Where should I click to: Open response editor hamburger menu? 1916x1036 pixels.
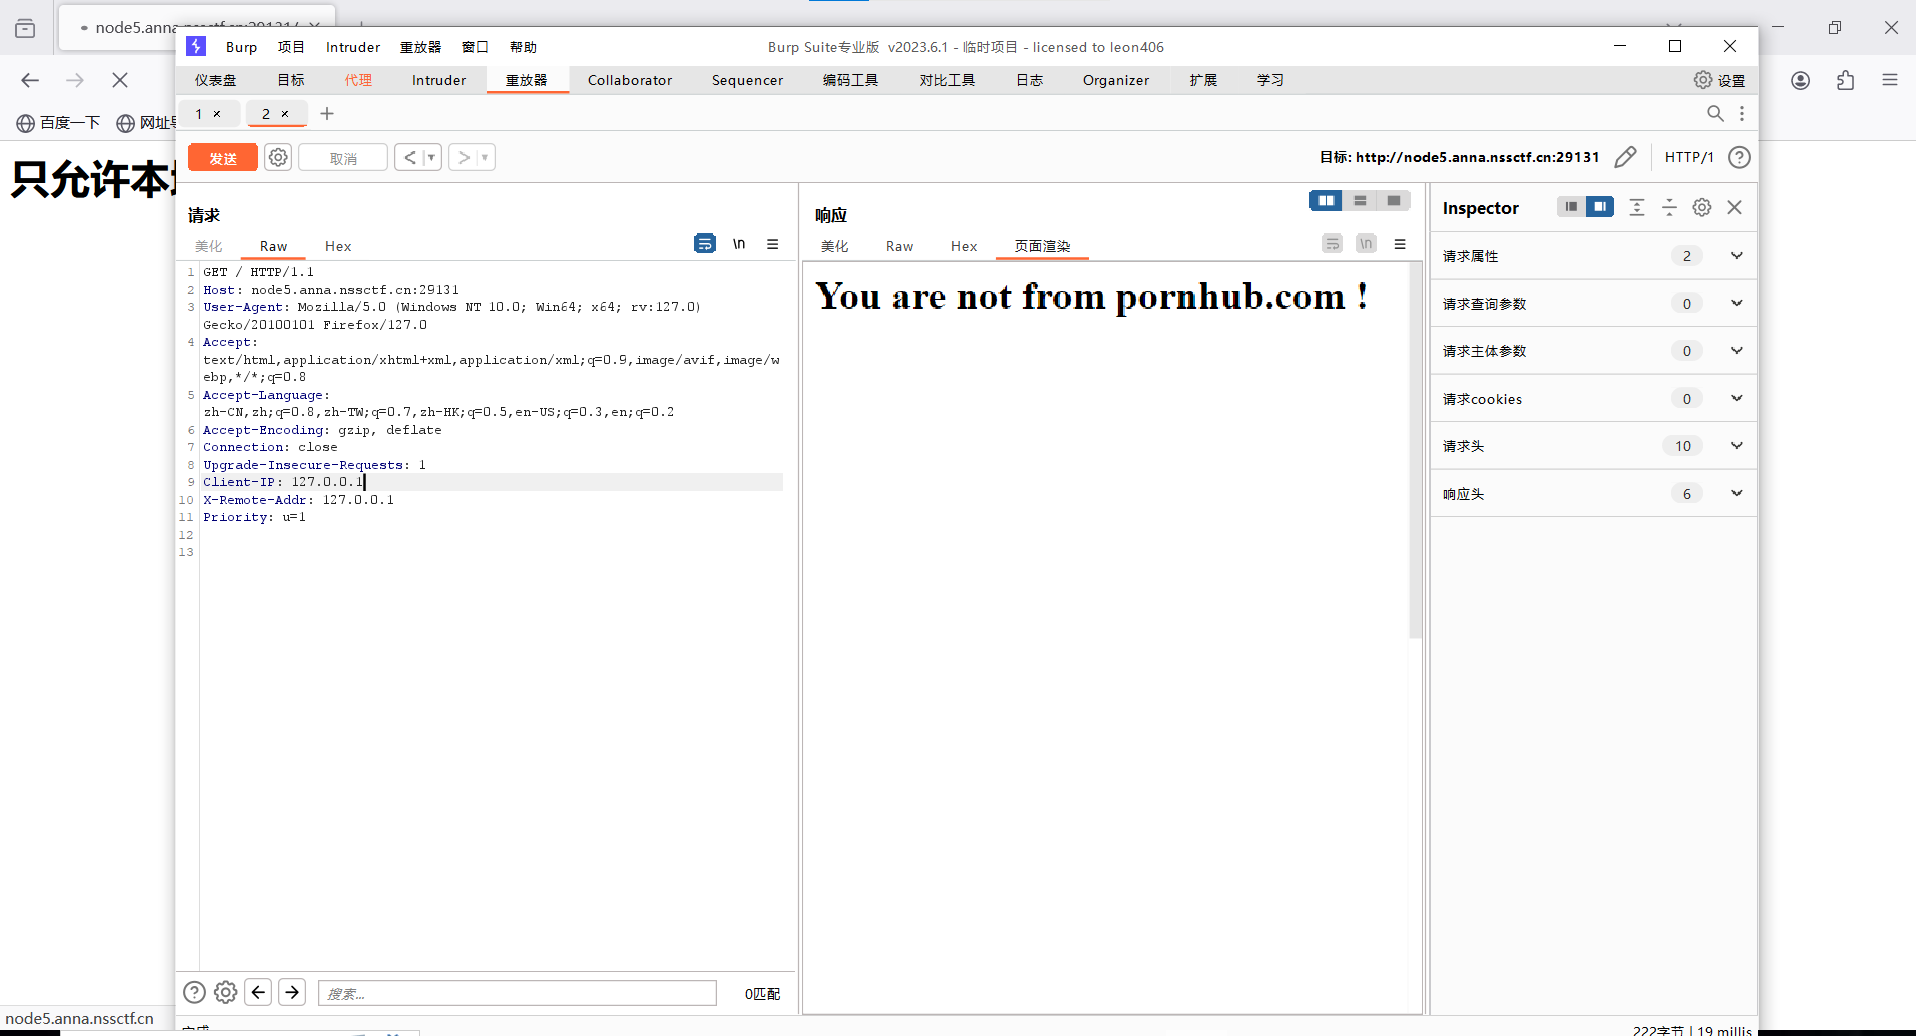(x=1400, y=243)
